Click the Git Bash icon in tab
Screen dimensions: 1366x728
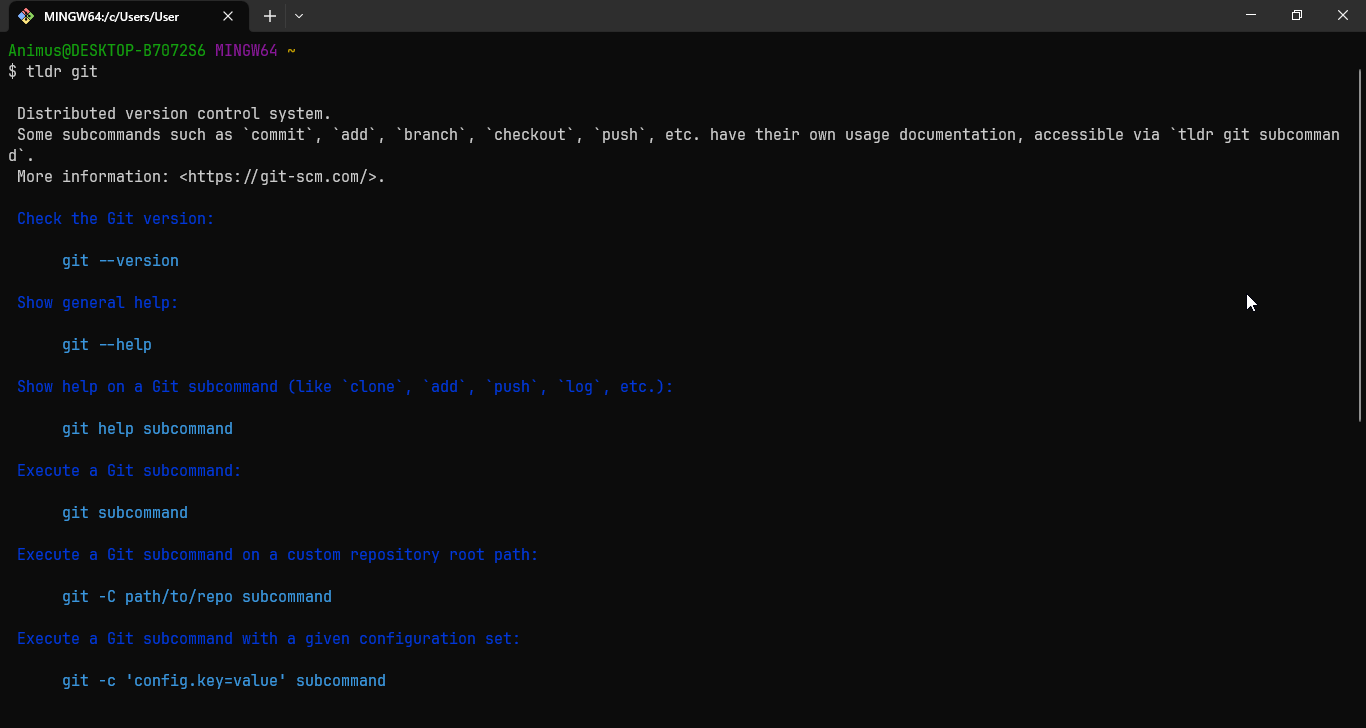click(27, 16)
